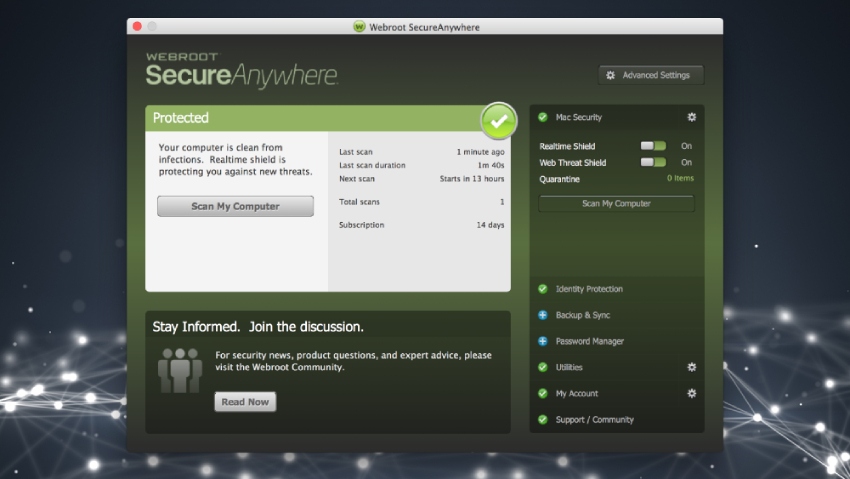
Task: Click the gear icon beside Mac Security
Action: tap(692, 117)
